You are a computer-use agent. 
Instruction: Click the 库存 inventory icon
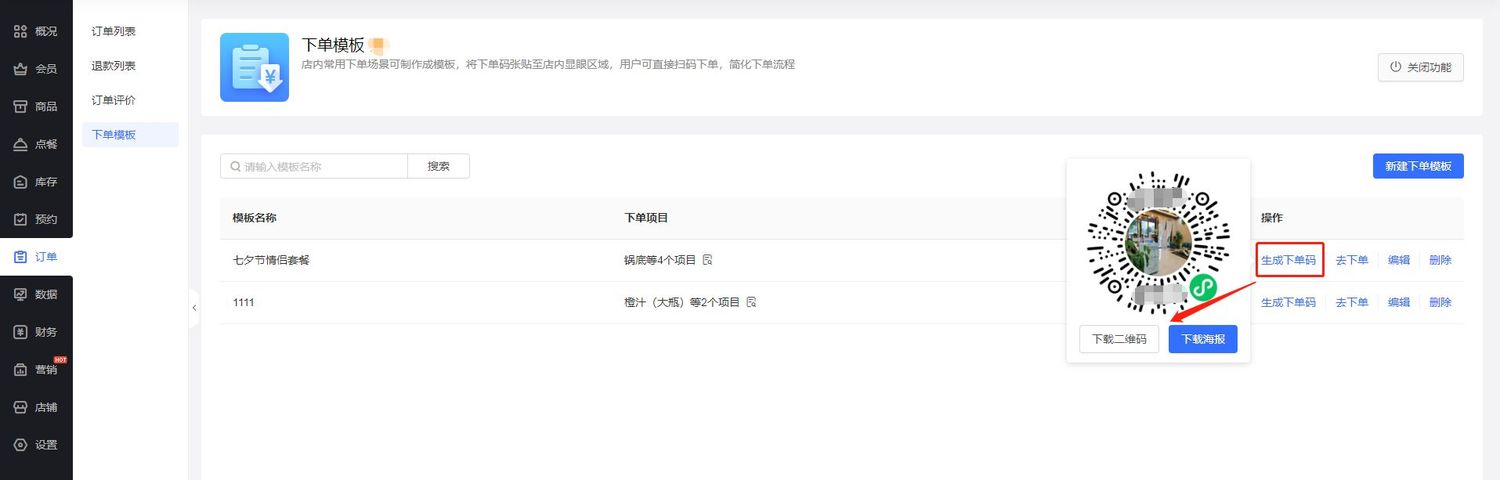point(20,182)
